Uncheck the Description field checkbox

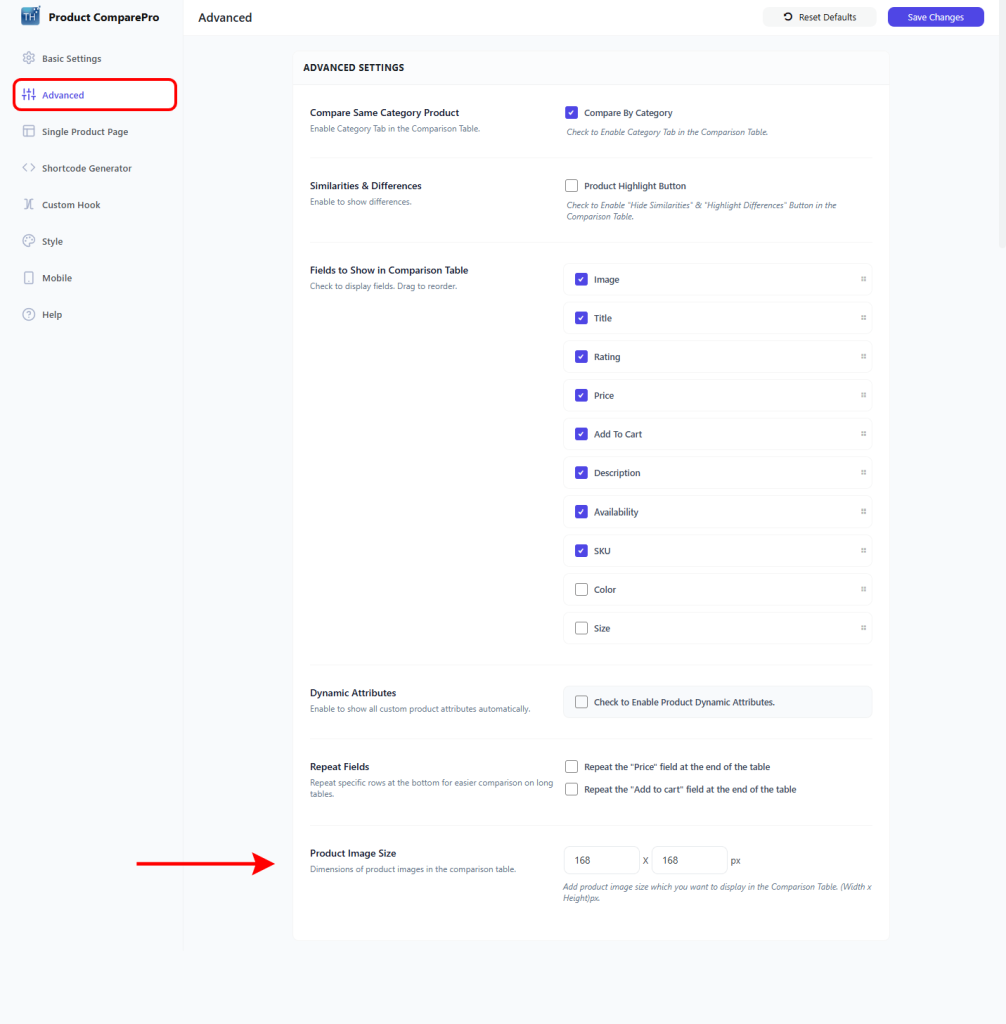[581, 472]
